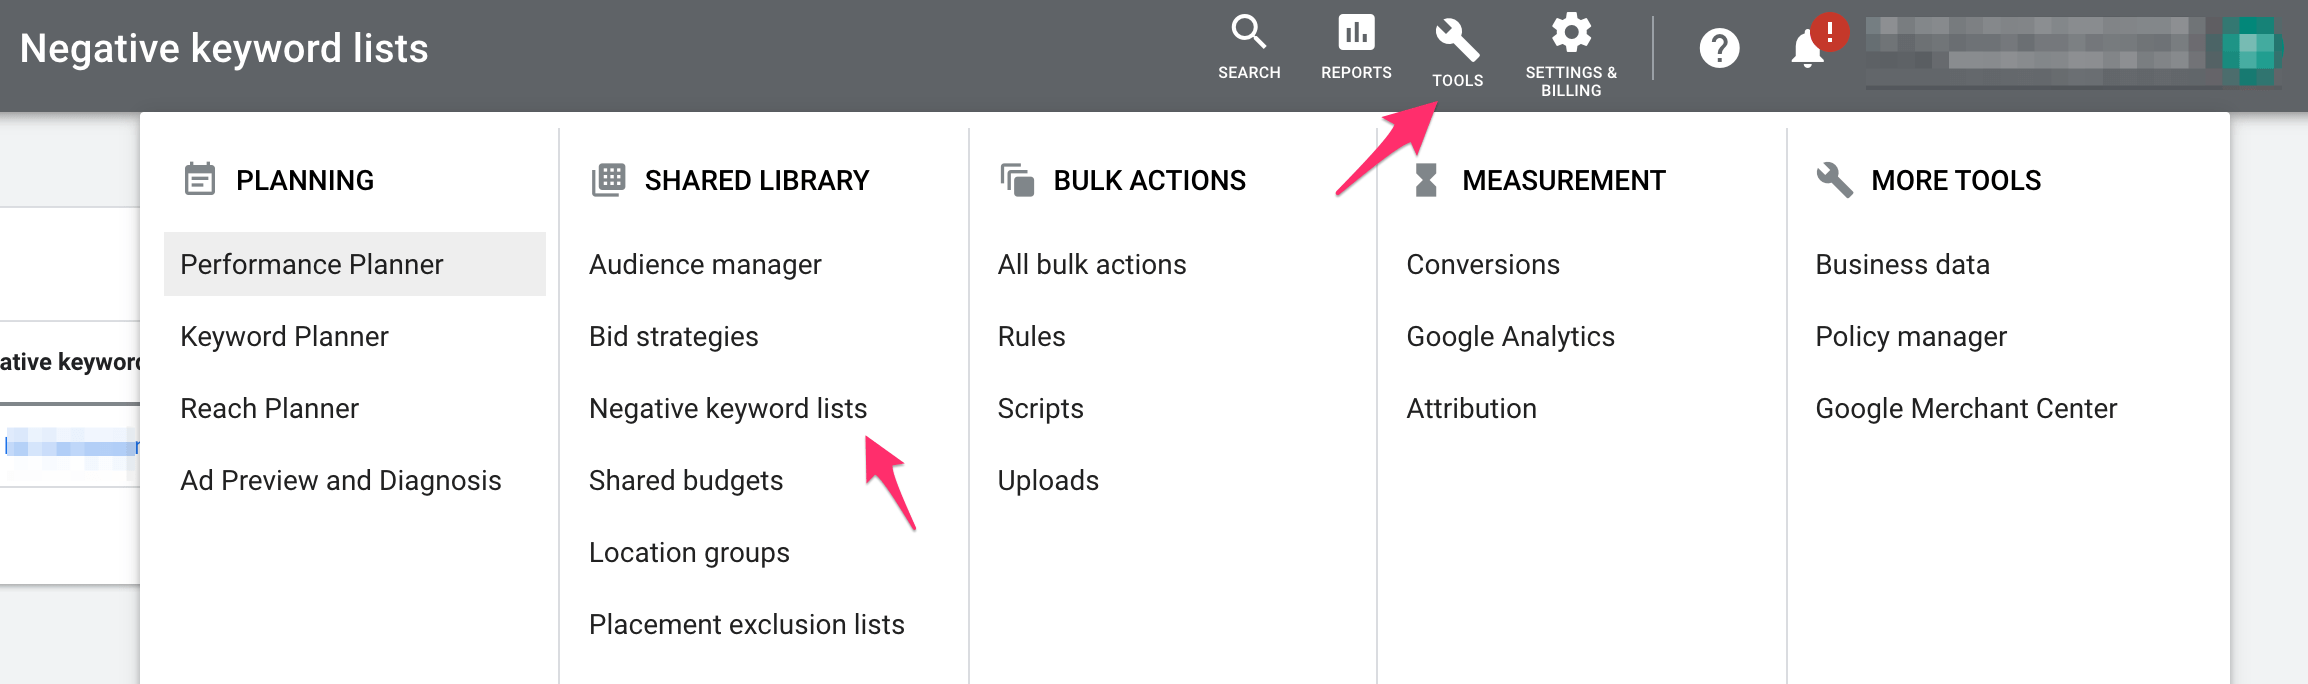Viewport: 2308px width, 684px height.
Task: Click the Planning calendar icon
Action: (x=200, y=180)
